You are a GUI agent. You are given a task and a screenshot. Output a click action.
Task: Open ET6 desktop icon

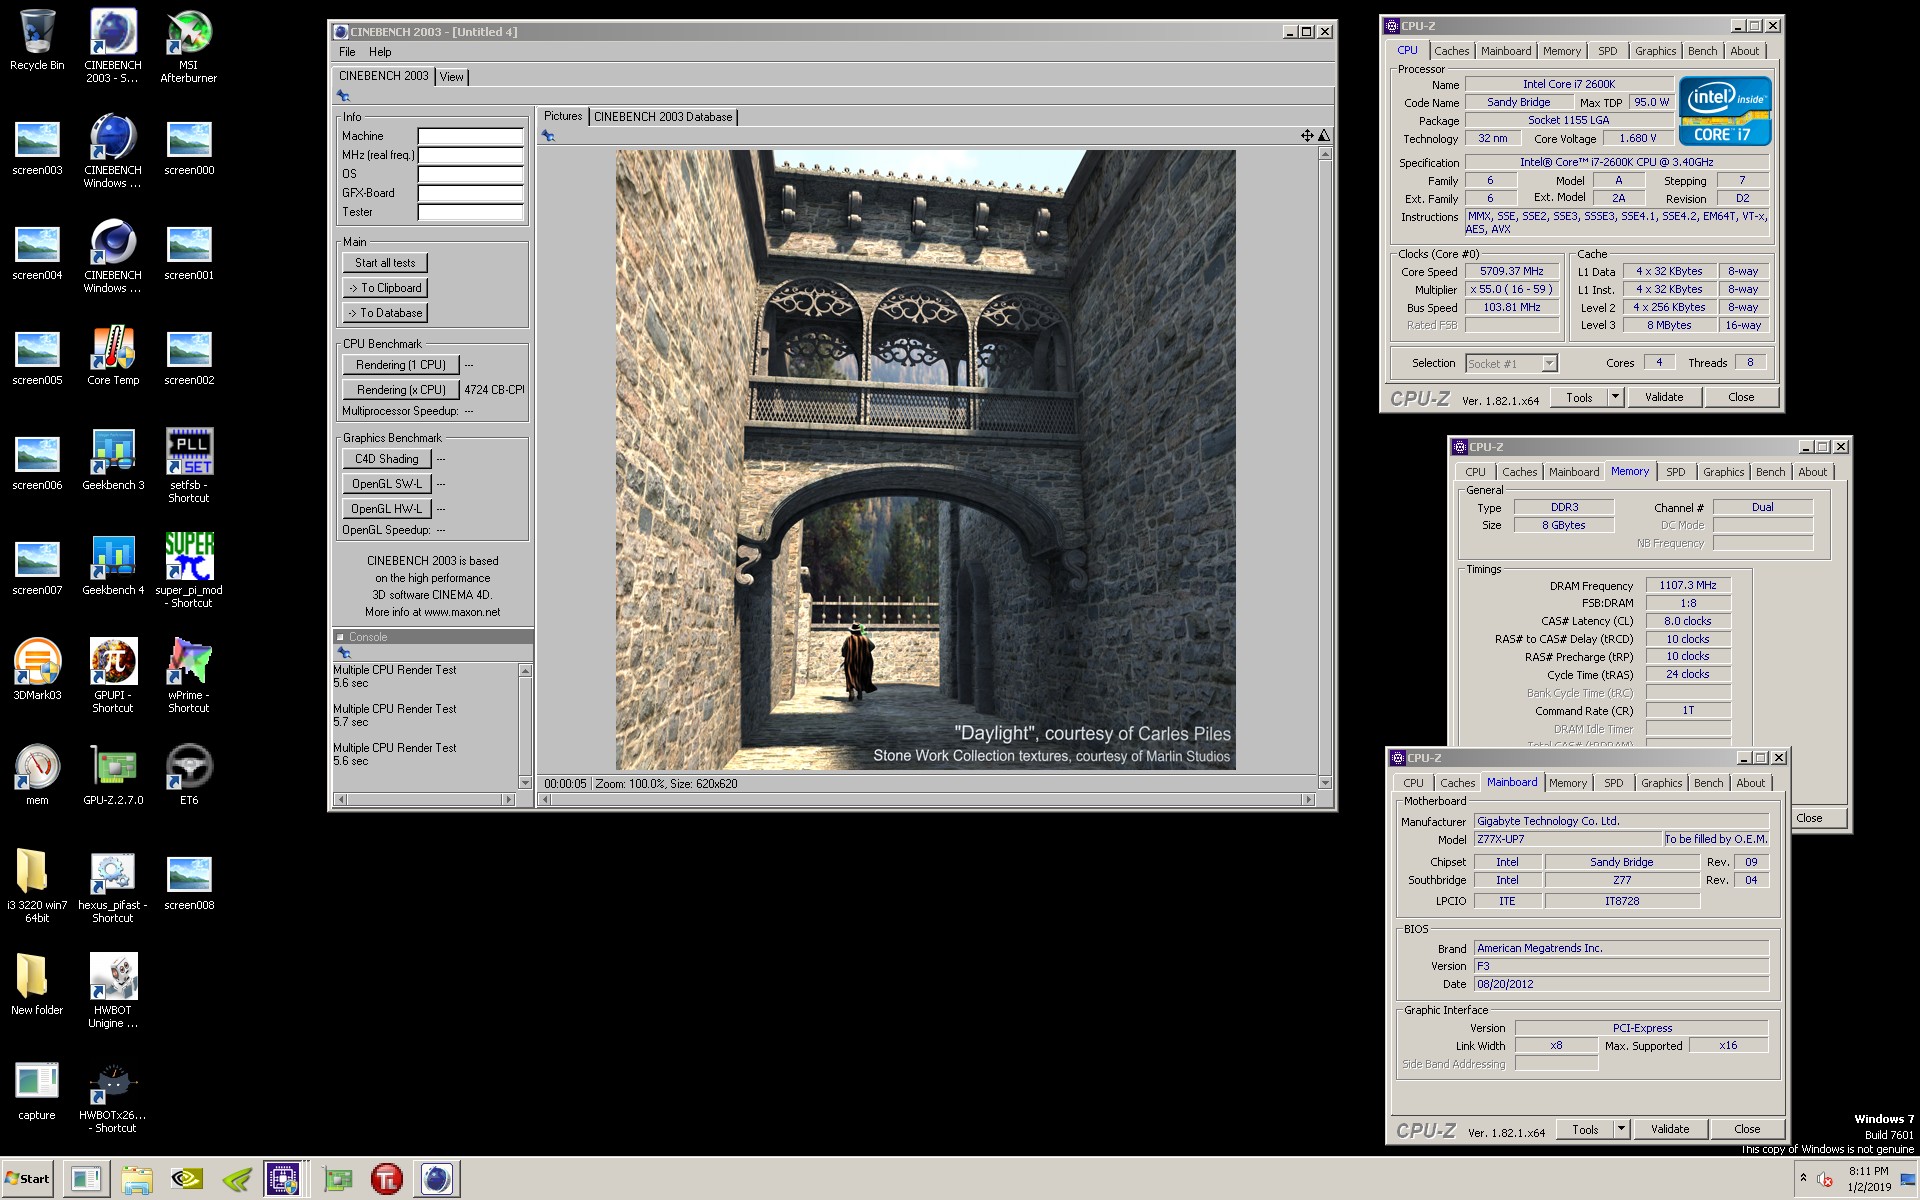point(189,776)
